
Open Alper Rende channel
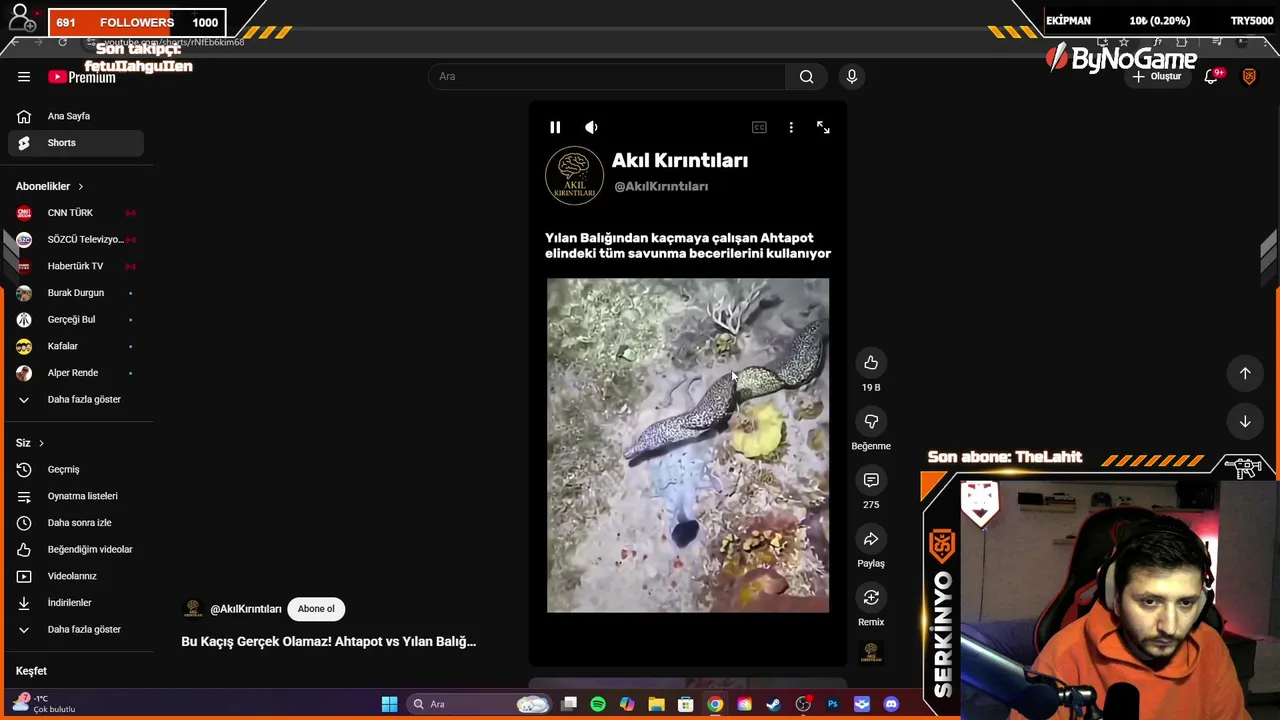(76, 373)
